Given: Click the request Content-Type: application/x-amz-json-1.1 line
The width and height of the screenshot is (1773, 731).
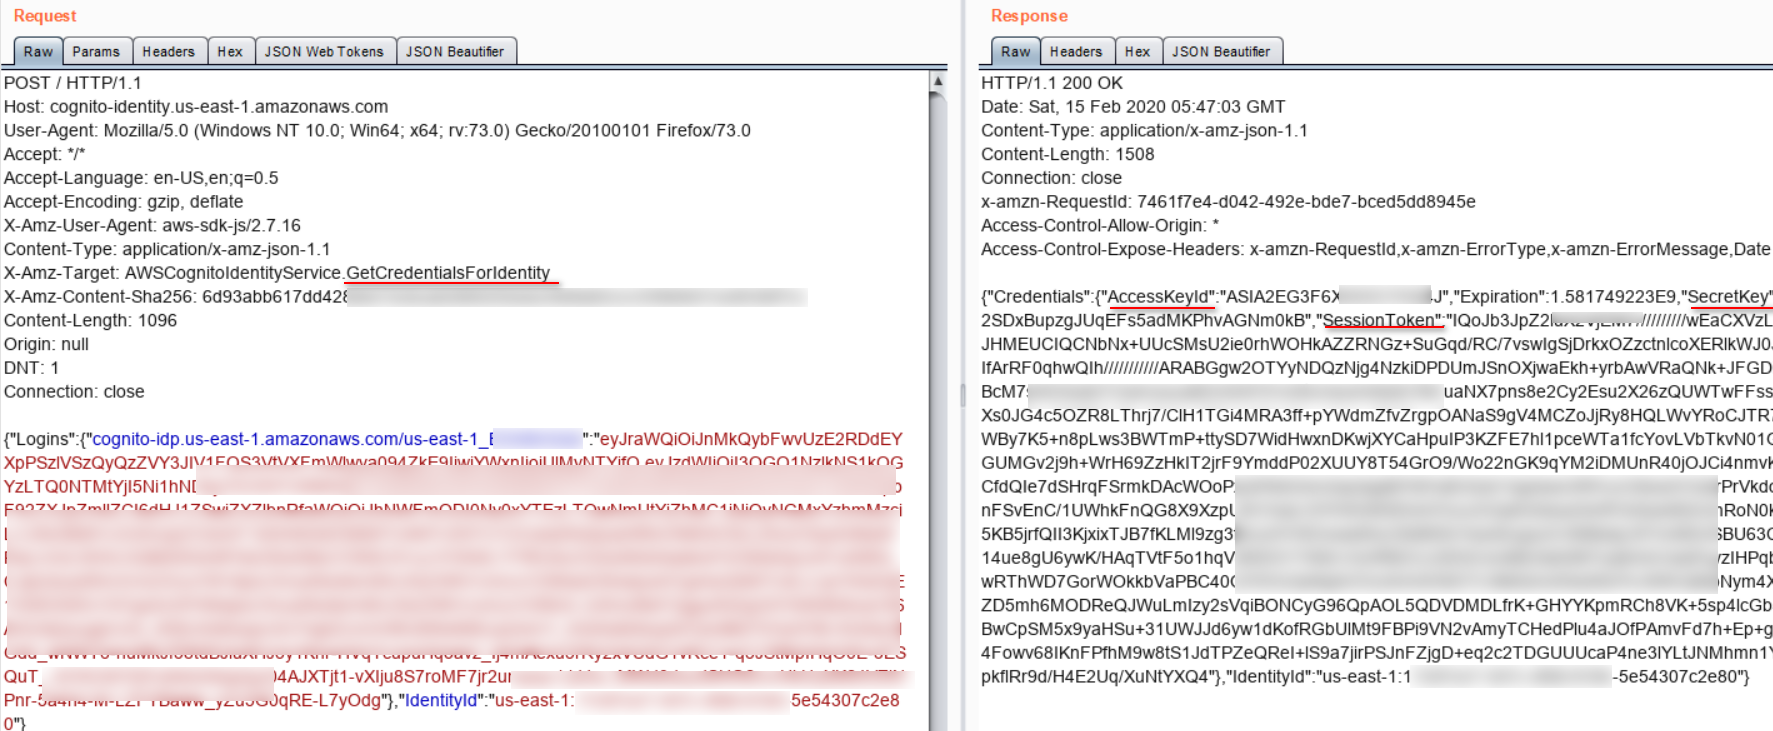Looking at the screenshot, I should tap(167, 249).
